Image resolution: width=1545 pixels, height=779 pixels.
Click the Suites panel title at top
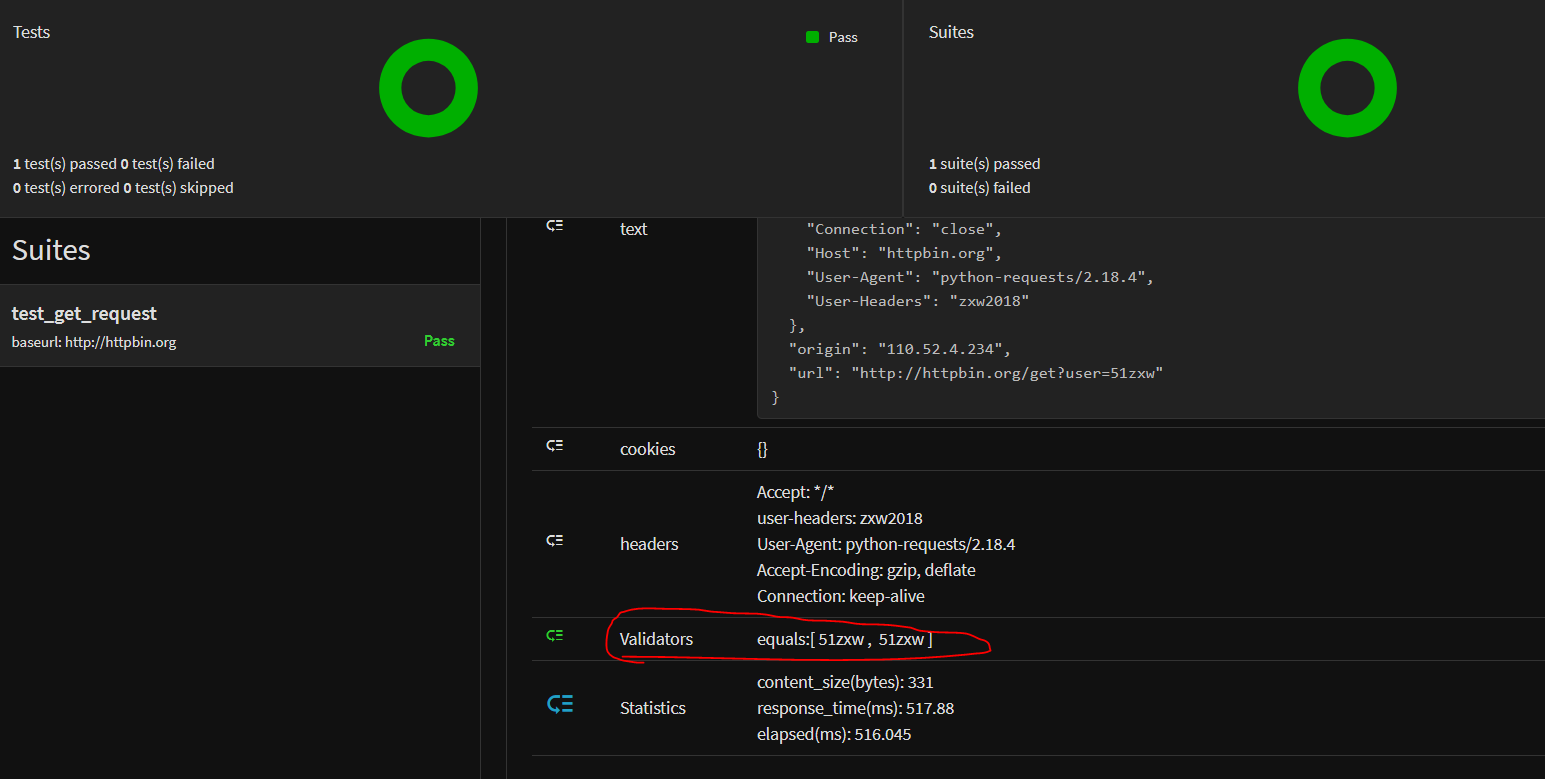coord(951,32)
